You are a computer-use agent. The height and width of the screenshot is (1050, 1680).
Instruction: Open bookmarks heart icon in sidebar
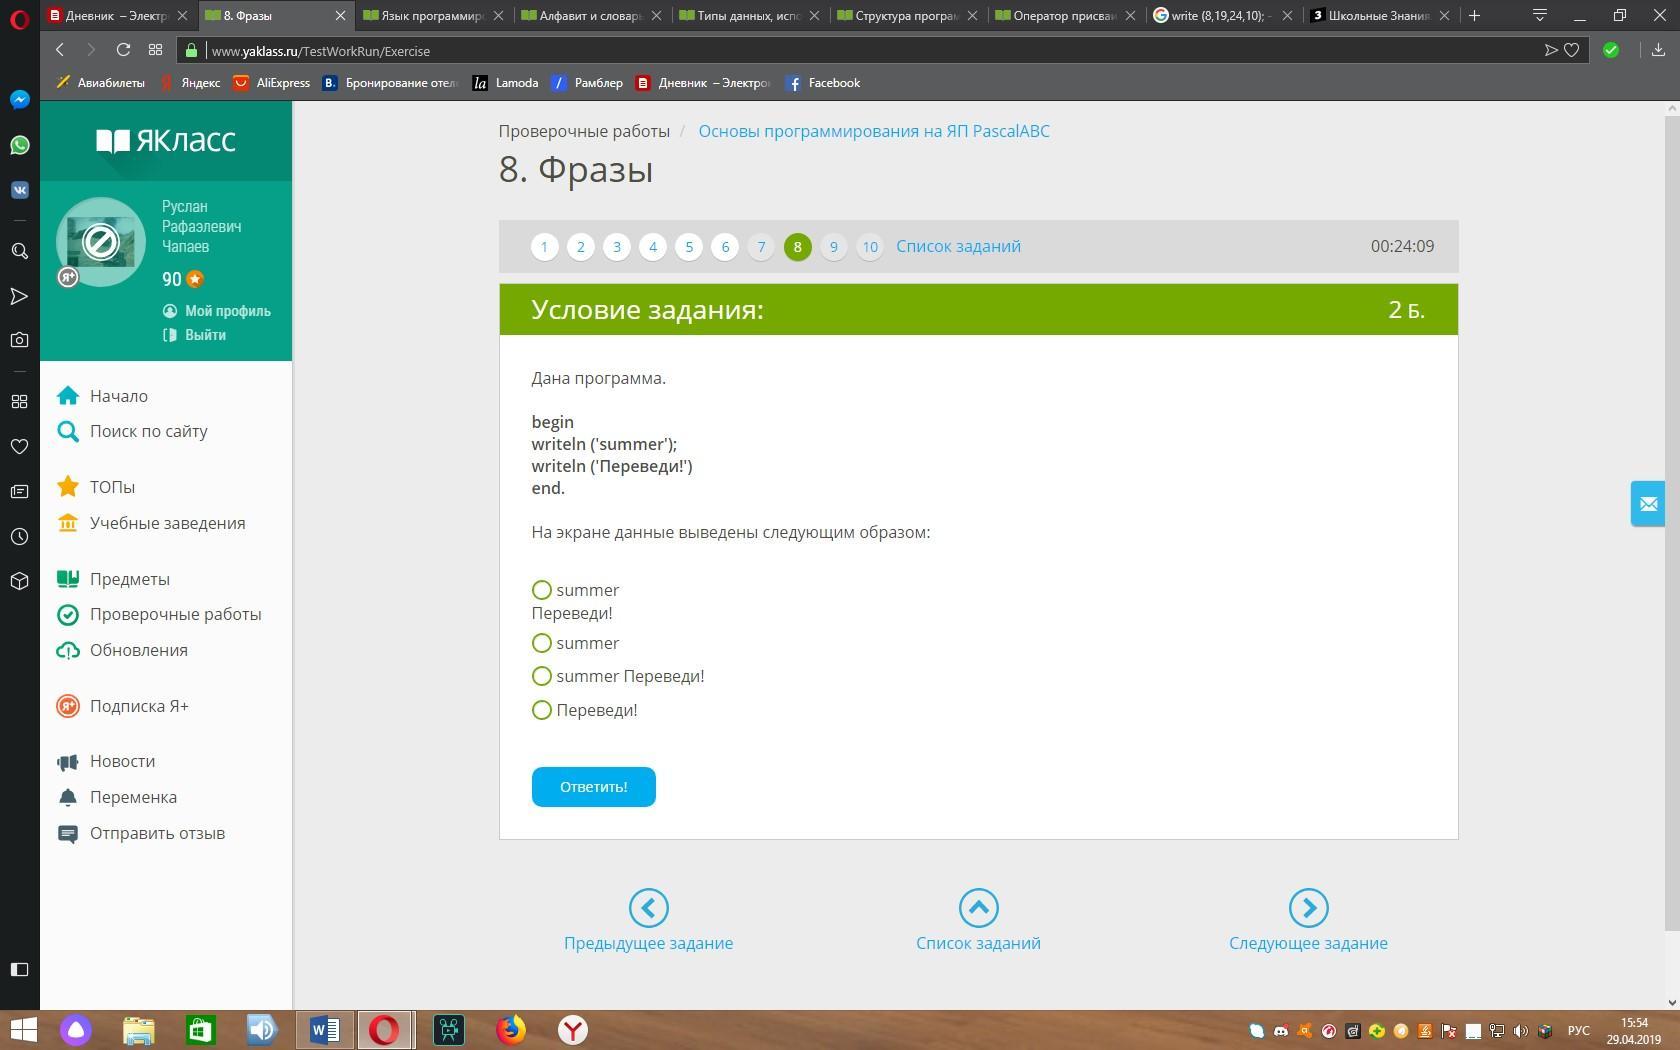19,446
